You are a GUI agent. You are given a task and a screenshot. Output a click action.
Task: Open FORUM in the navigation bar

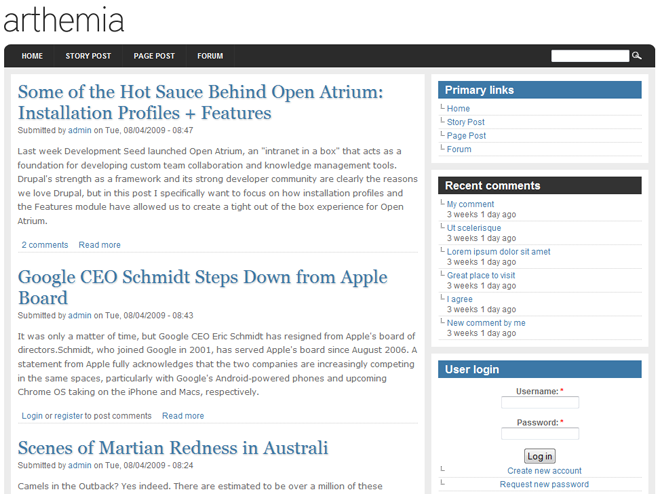(x=210, y=56)
